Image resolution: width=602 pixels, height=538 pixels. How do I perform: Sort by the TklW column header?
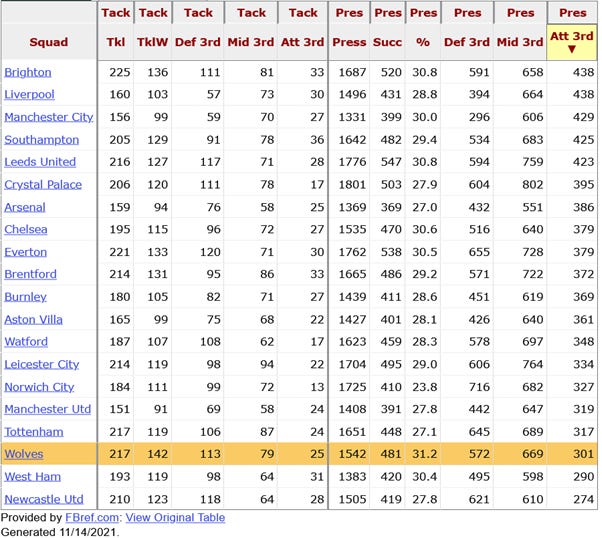[152, 42]
